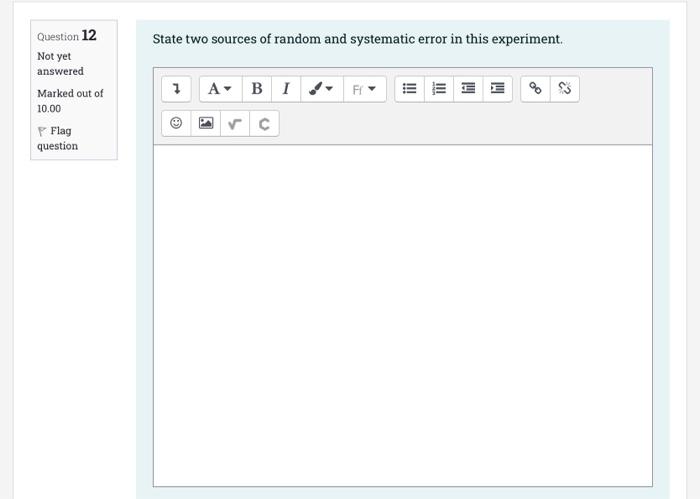
Task: Click the 'Not yet answered' status text
Action: pos(60,64)
